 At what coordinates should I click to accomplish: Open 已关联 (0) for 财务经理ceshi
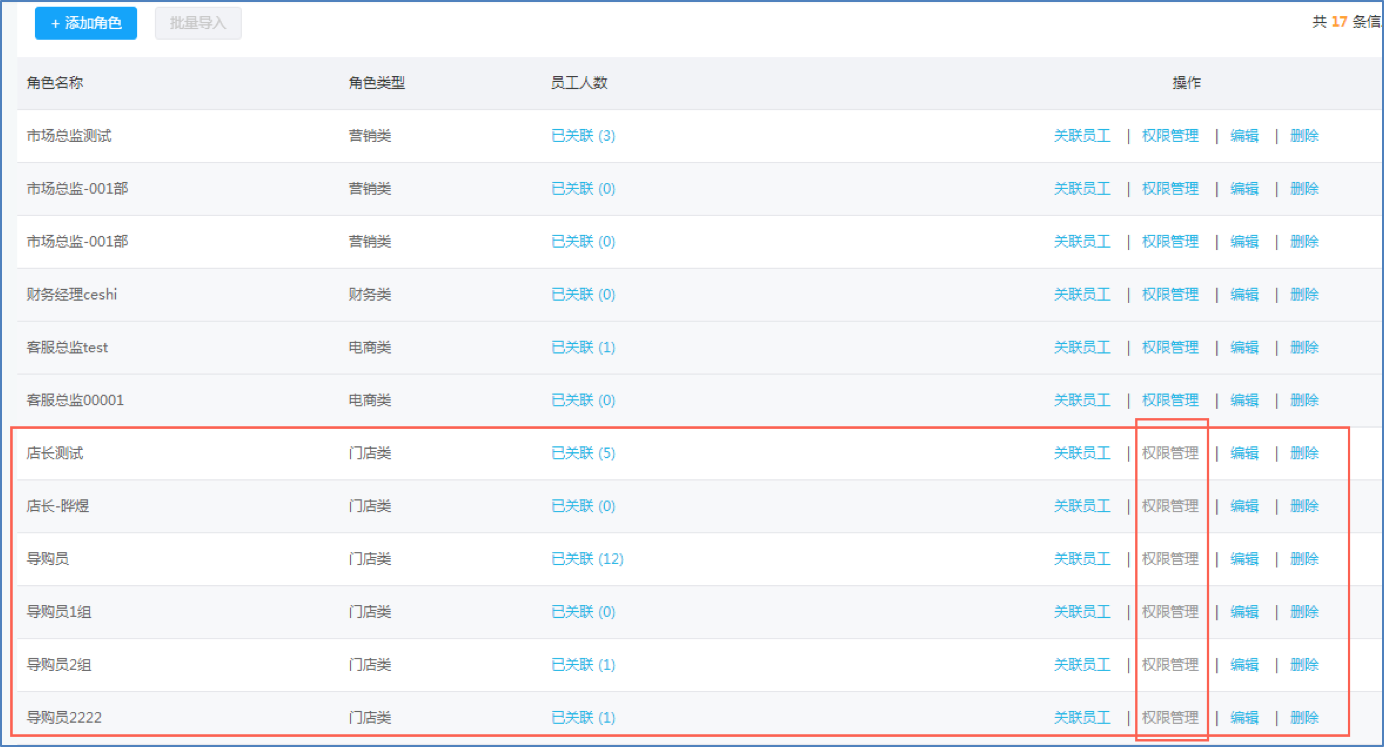tap(583, 295)
